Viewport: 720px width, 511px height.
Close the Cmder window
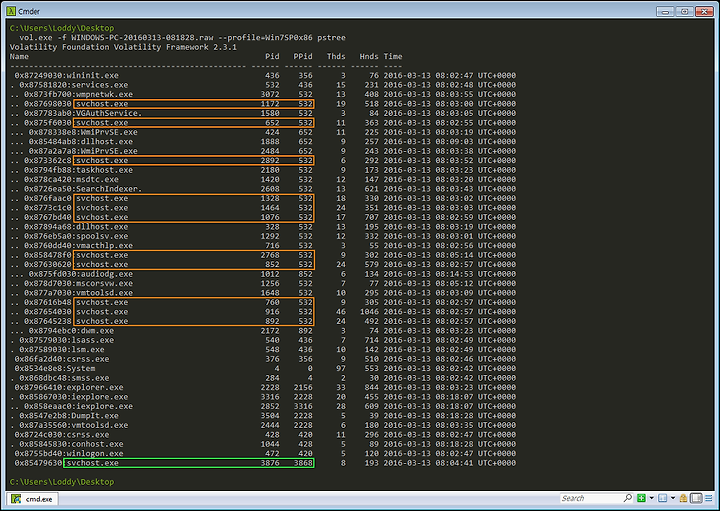click(x=704, y=11)
